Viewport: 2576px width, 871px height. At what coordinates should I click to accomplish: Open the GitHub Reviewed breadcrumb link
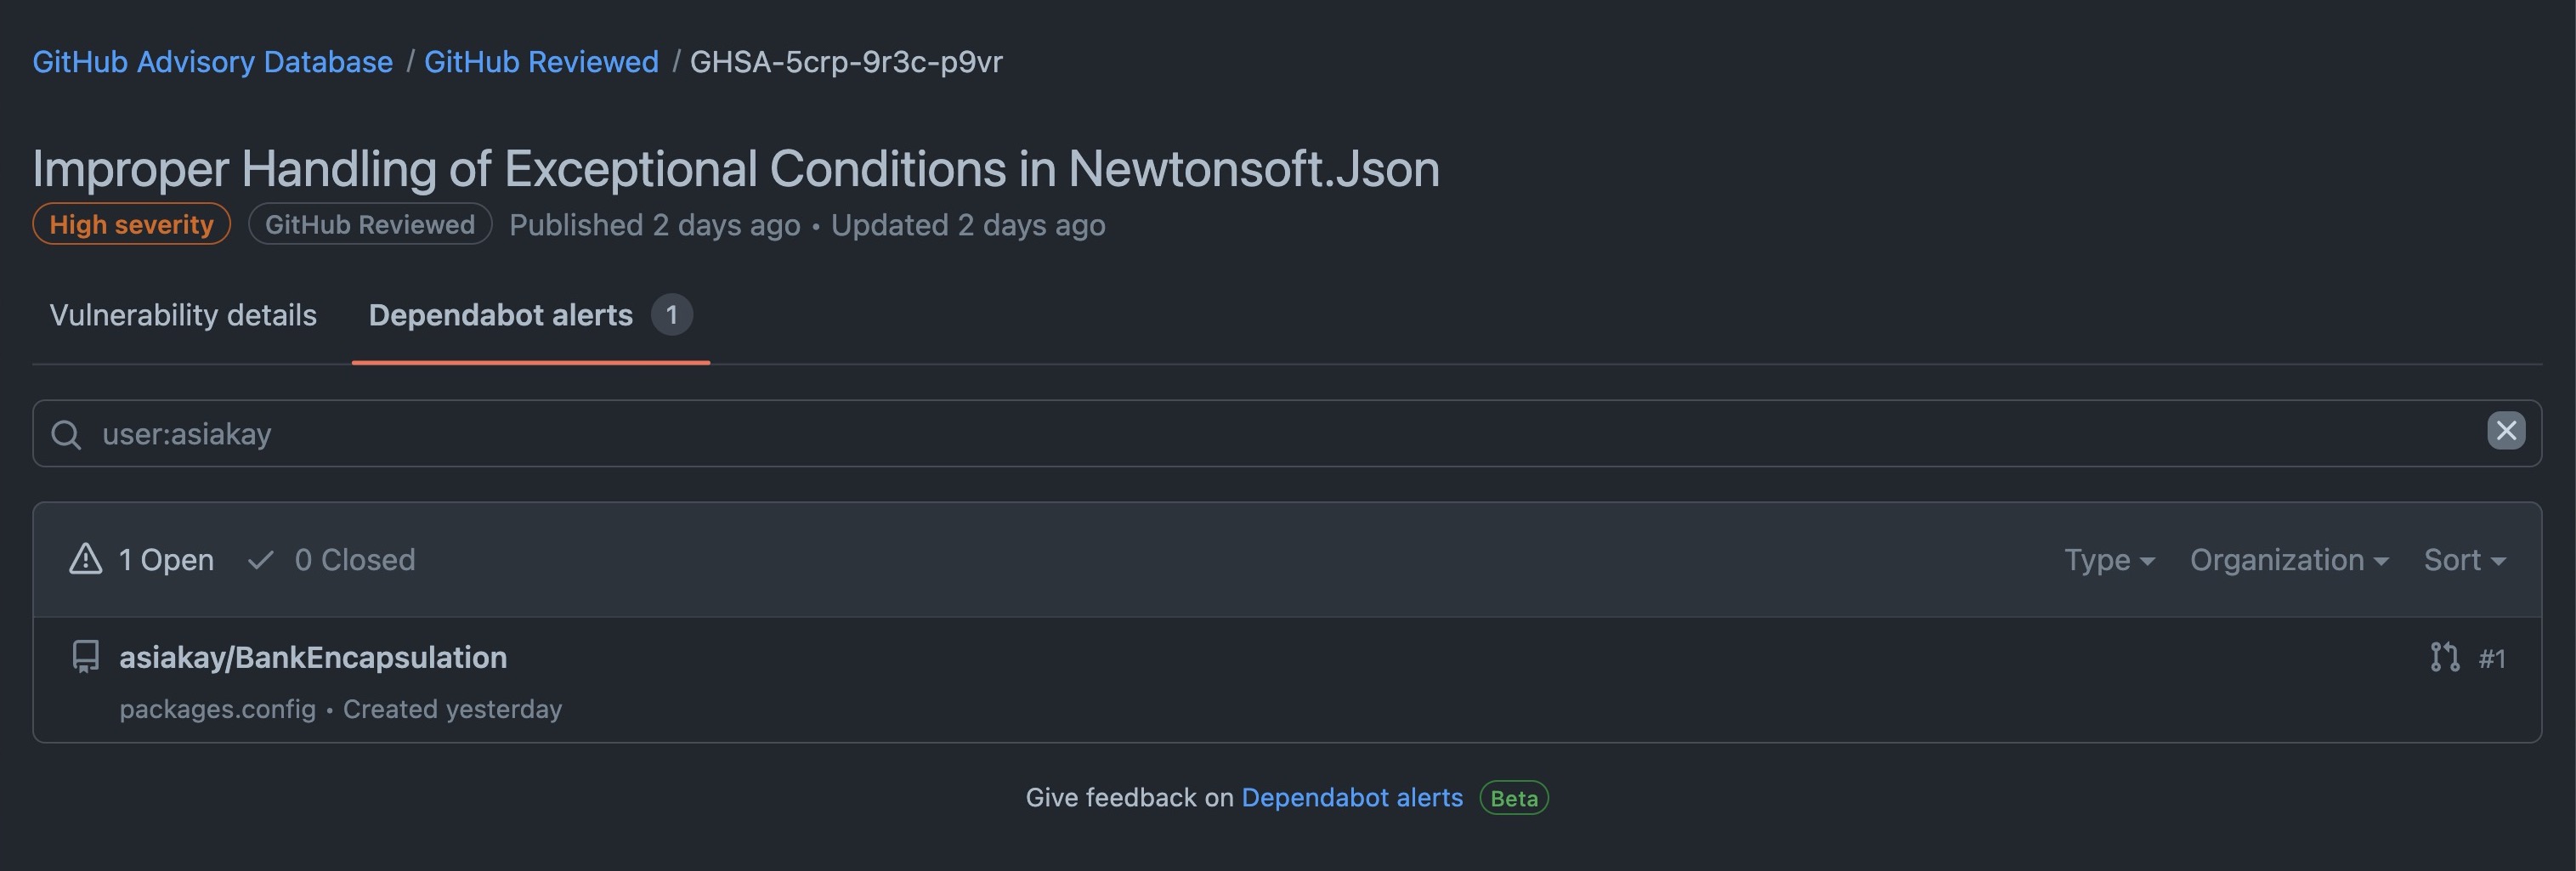pos(541,62)
